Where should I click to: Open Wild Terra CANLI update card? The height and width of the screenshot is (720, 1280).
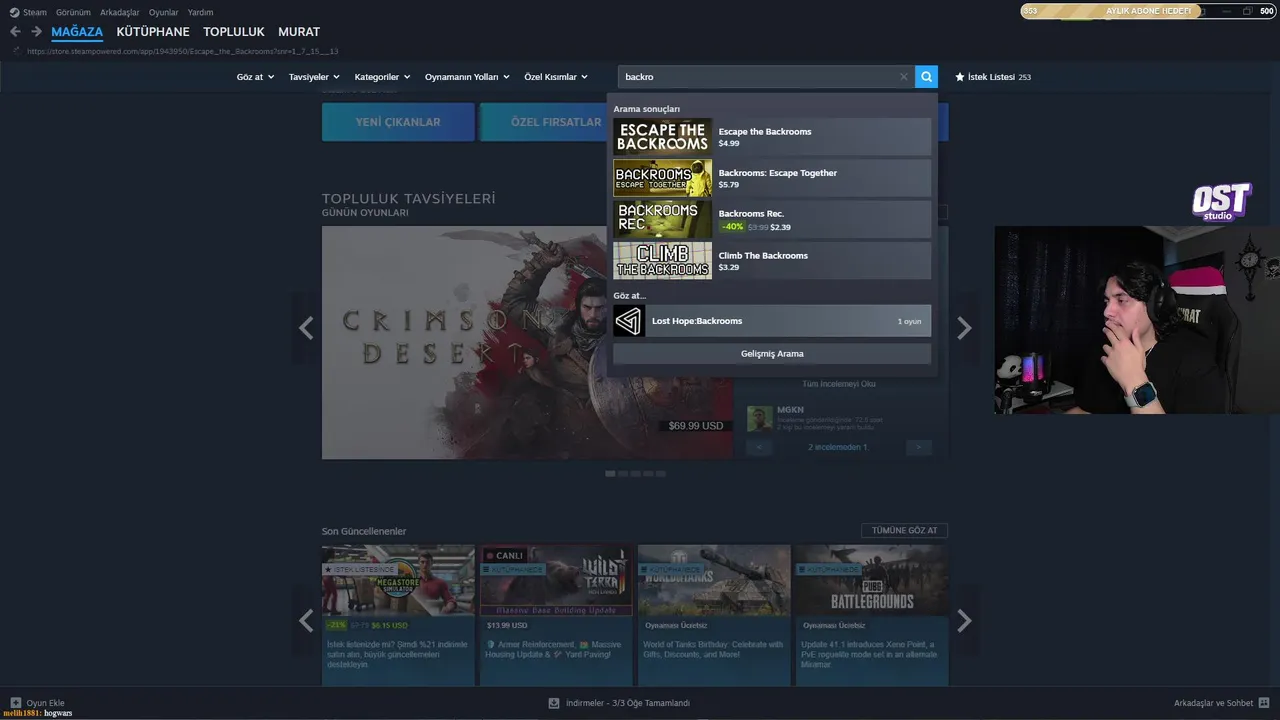556,614
